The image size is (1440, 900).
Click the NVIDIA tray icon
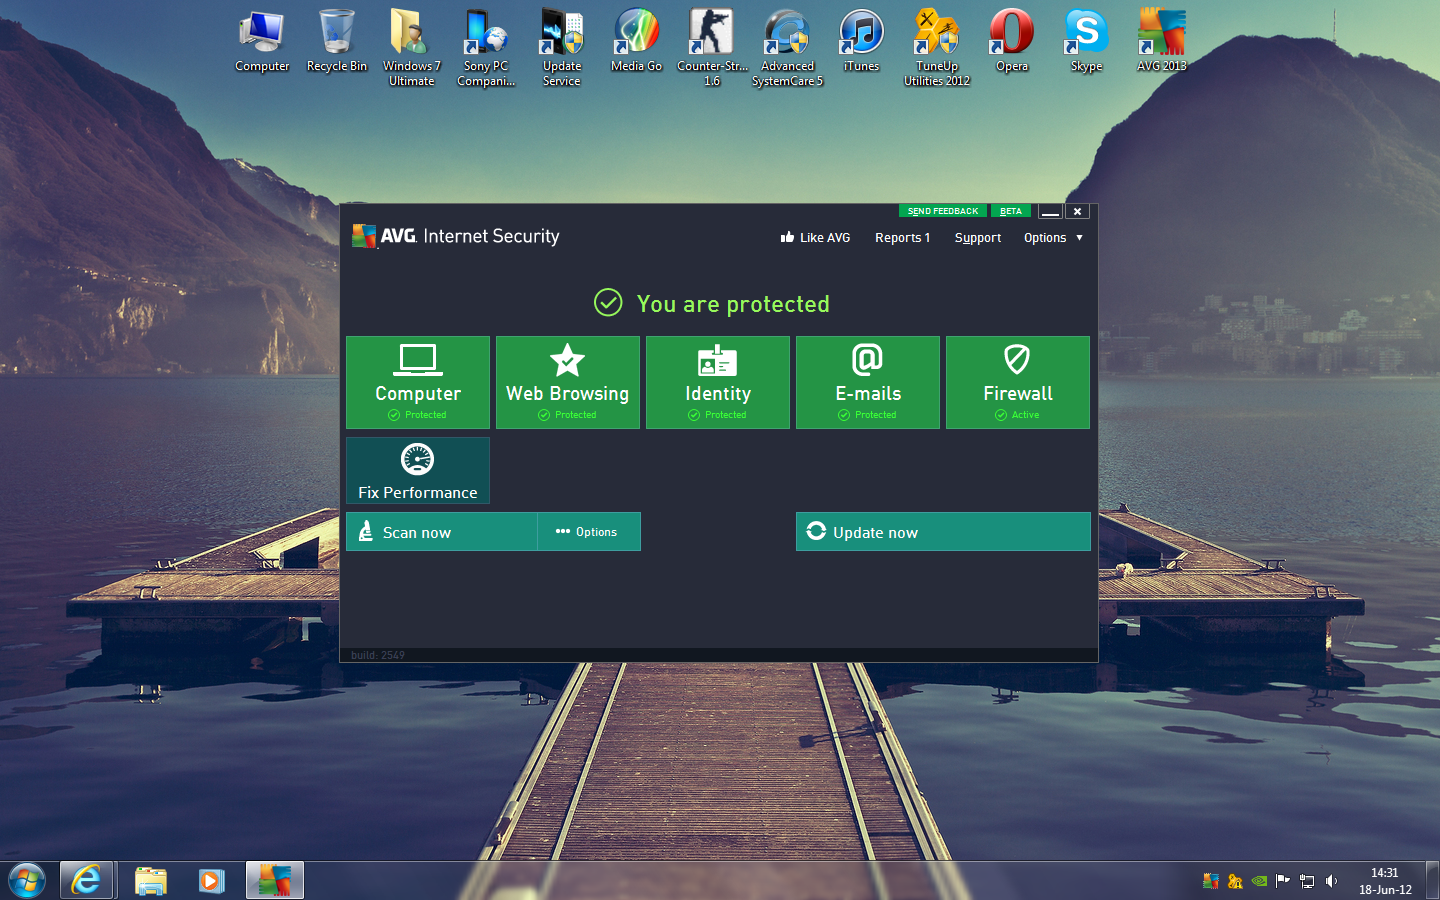click(x=1259, y=881)
